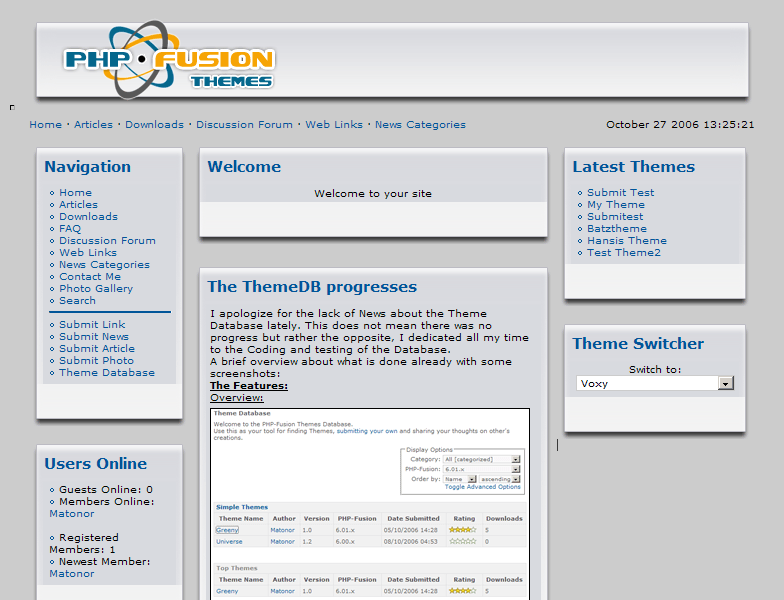Viewport: 784px width, 600px height.
Task: Go to News Categories in Navigation panel
Action: pyautogui.click(x=104, y=264)
